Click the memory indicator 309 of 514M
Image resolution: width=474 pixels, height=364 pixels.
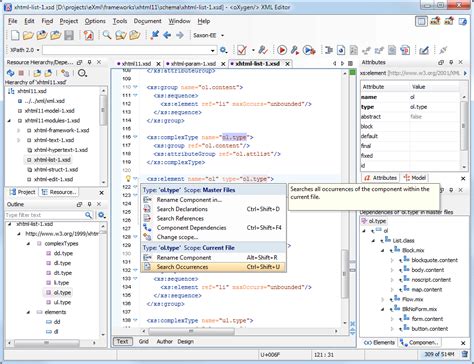tap(439, 354)
